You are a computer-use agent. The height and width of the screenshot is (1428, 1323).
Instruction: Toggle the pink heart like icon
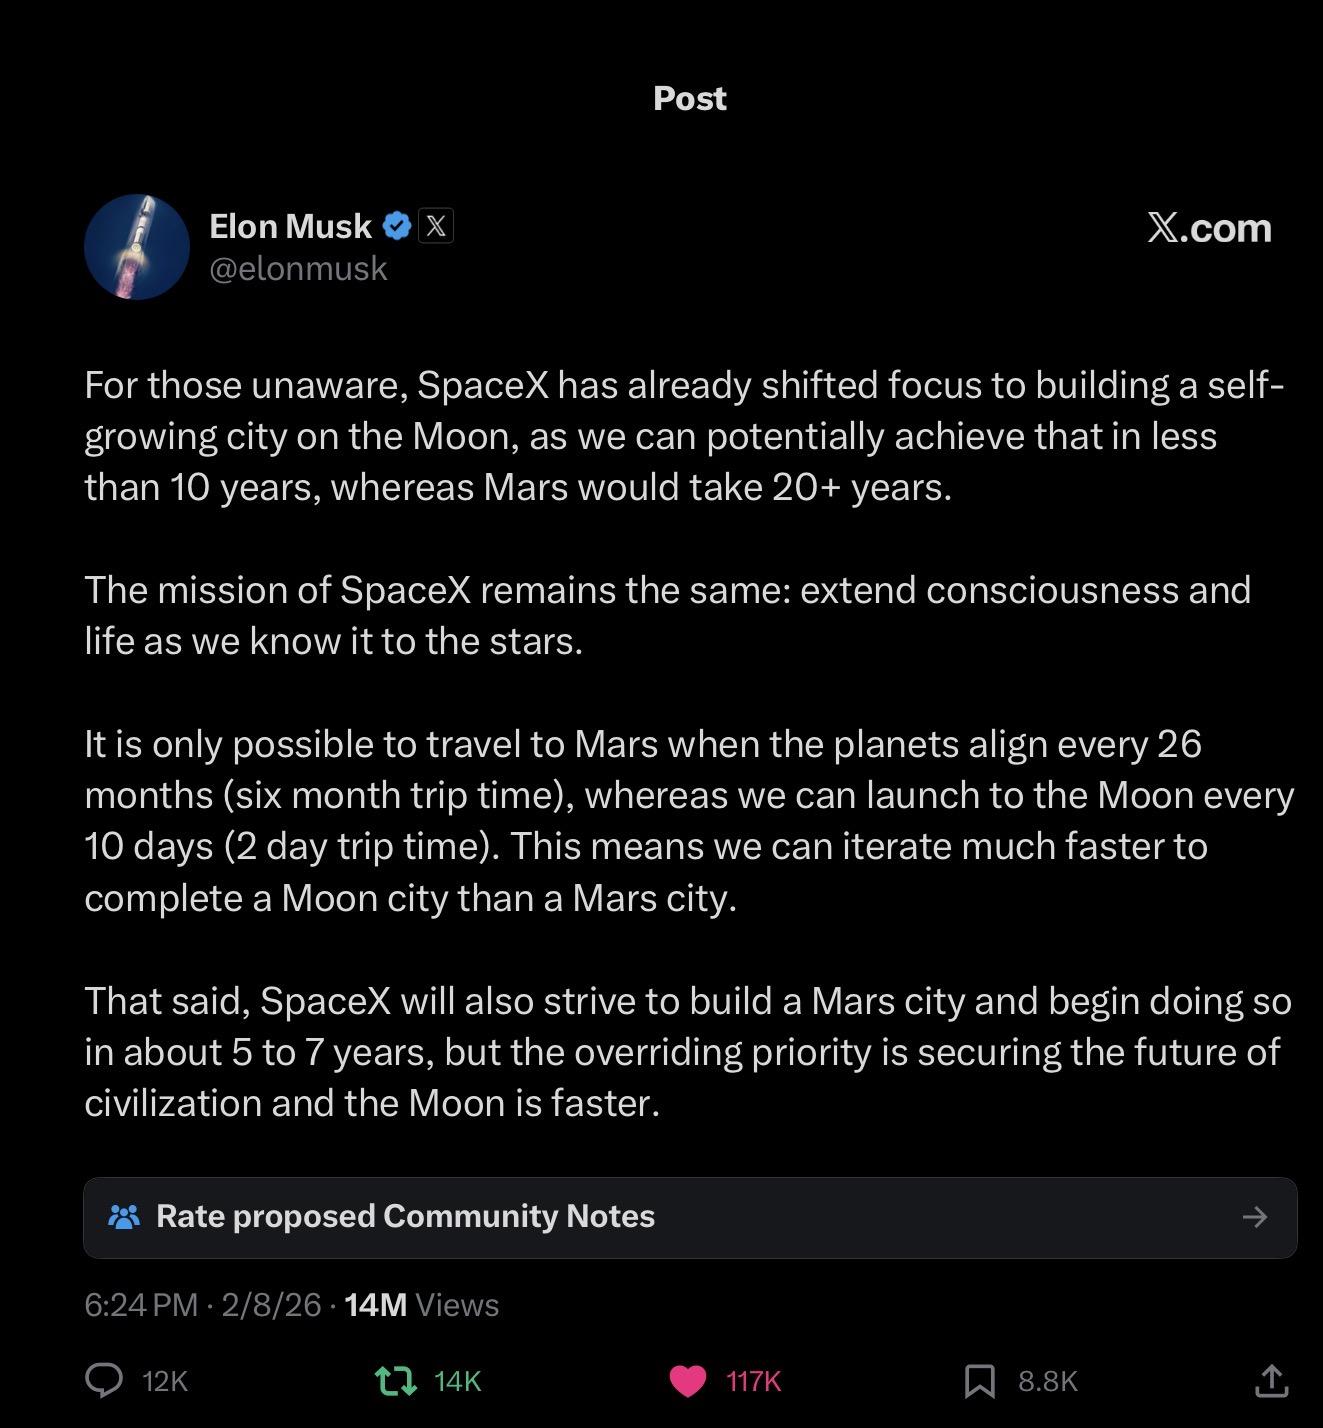(687, 1381)
